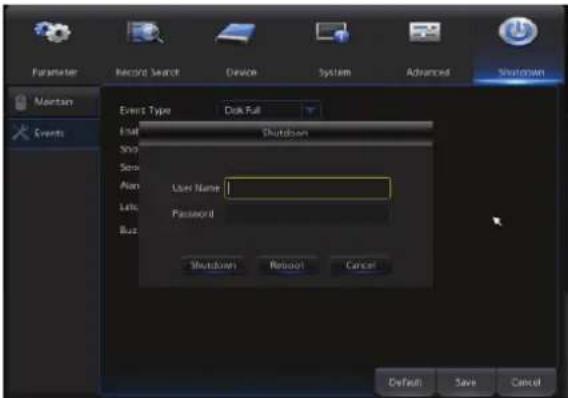
Task: Click the bottom-bar Cancel button
Action: click(x=526, y=382)
